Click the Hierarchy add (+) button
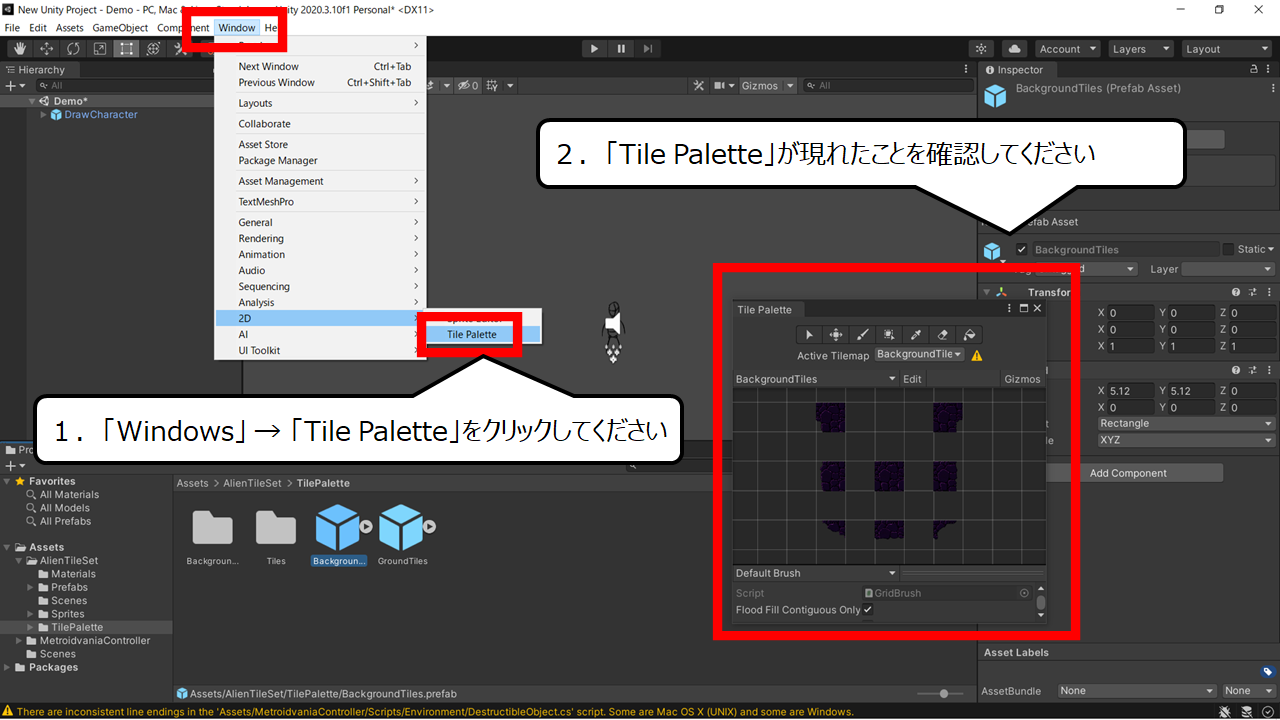Image resolution: width=1280 pixels, height=720 pixels. coord(10,86)
